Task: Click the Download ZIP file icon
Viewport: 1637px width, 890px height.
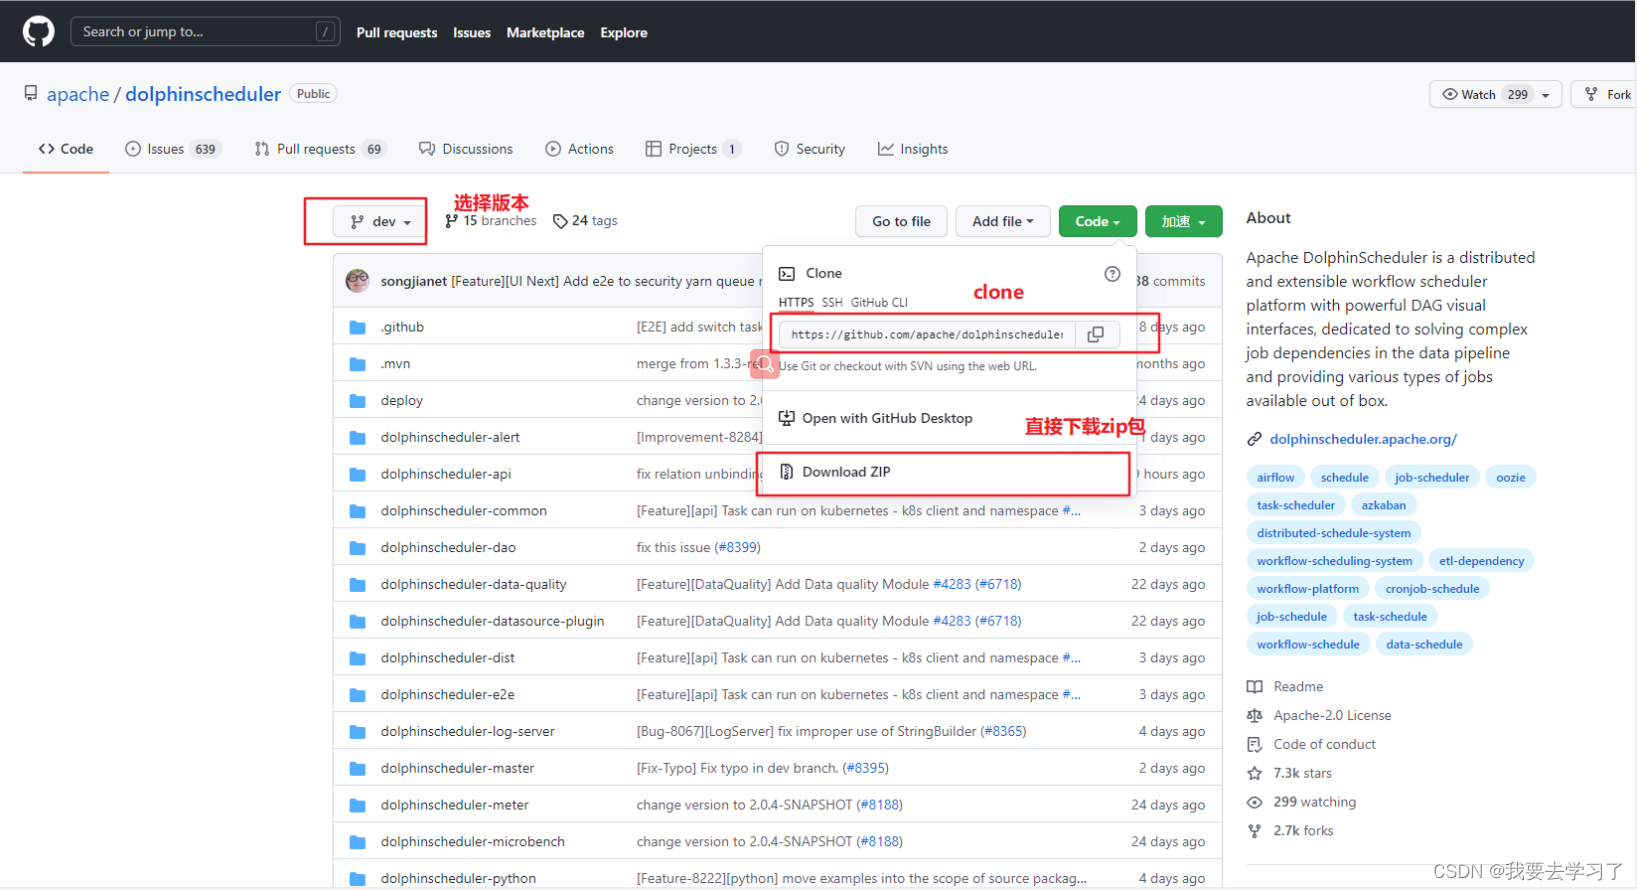Action: click(787, 472)
